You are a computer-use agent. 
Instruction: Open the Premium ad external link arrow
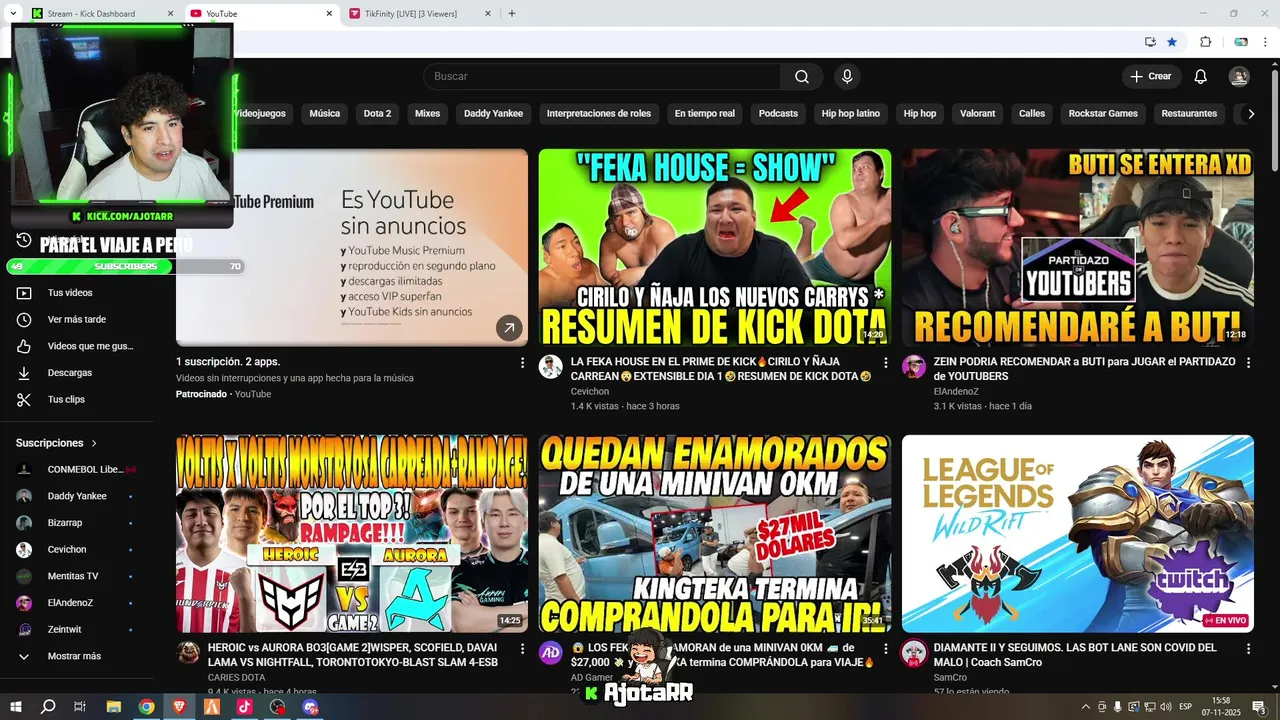point(509,327)
